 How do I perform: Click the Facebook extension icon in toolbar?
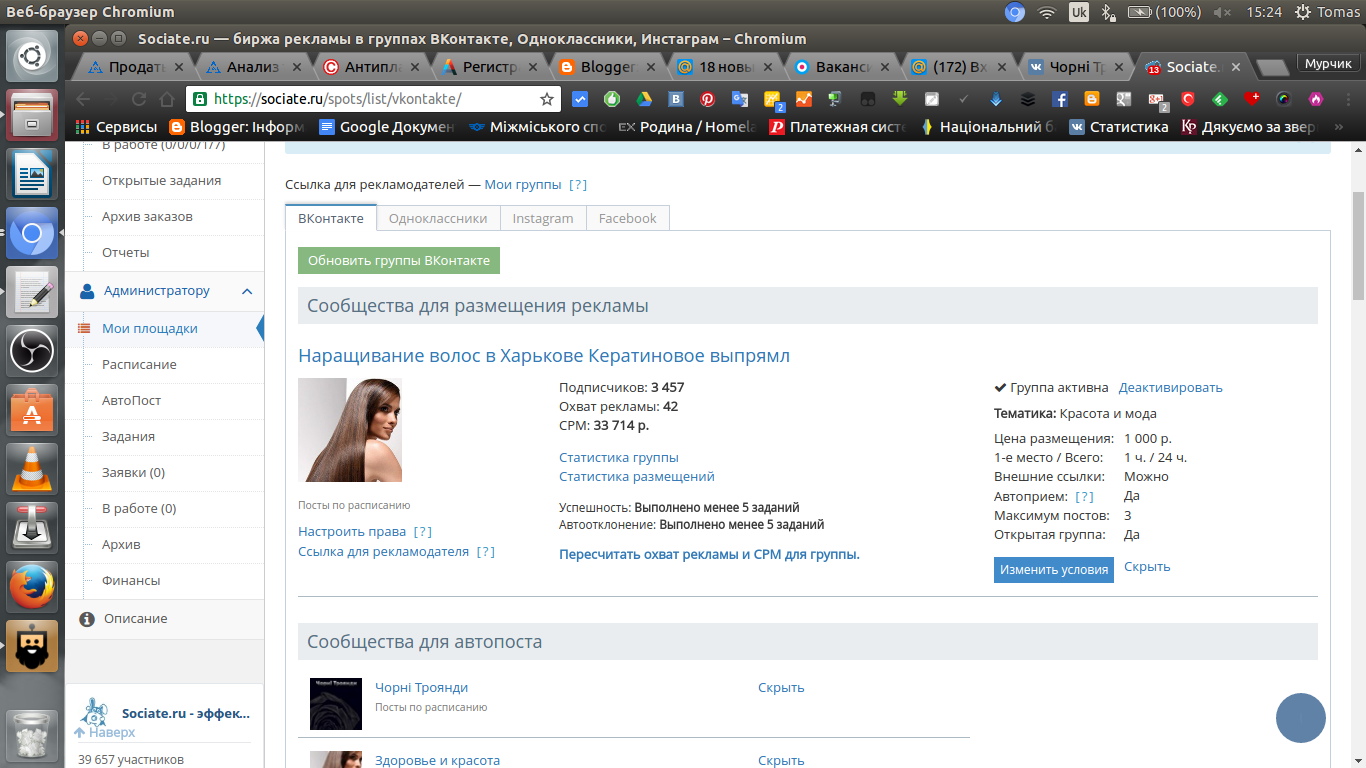1060,99
